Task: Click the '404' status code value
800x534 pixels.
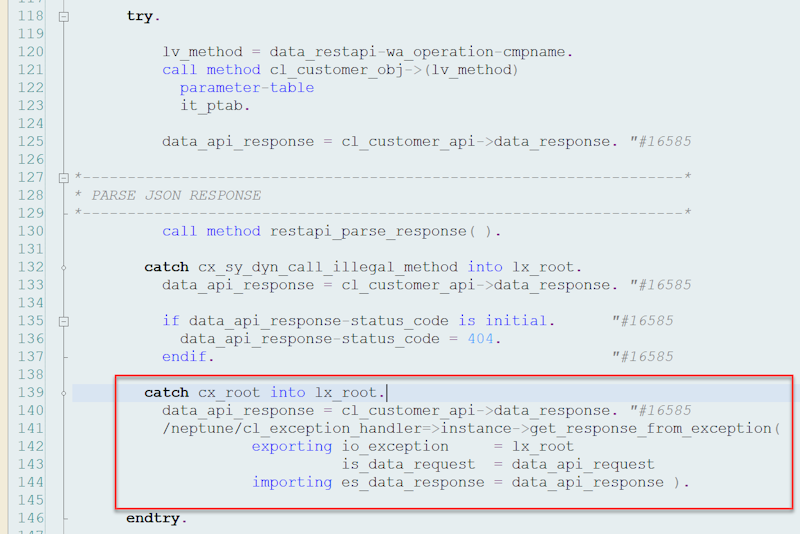Action: coord(480,339)
